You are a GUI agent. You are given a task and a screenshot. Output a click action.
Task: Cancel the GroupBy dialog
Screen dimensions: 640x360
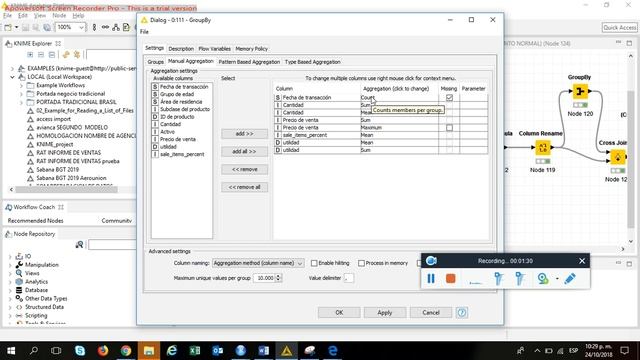pos(431,313)
